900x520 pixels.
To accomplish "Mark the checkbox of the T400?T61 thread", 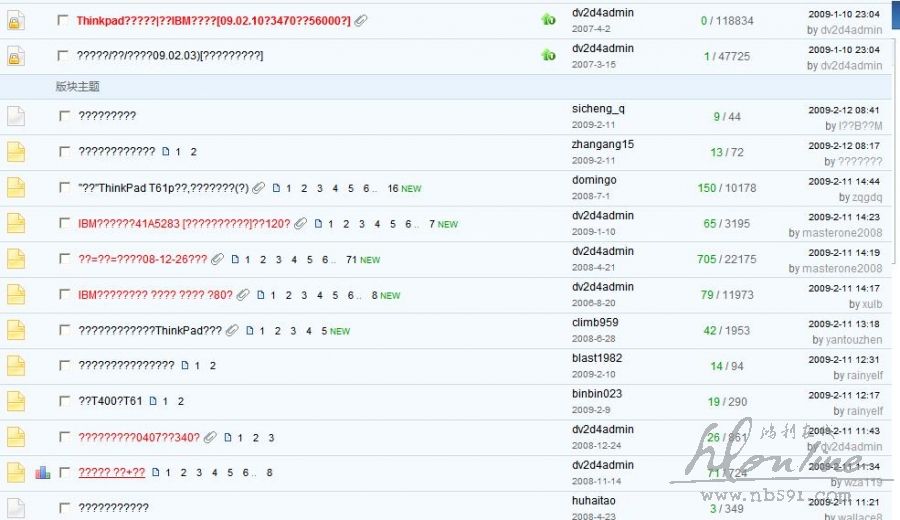I will (x=64, y=401).
